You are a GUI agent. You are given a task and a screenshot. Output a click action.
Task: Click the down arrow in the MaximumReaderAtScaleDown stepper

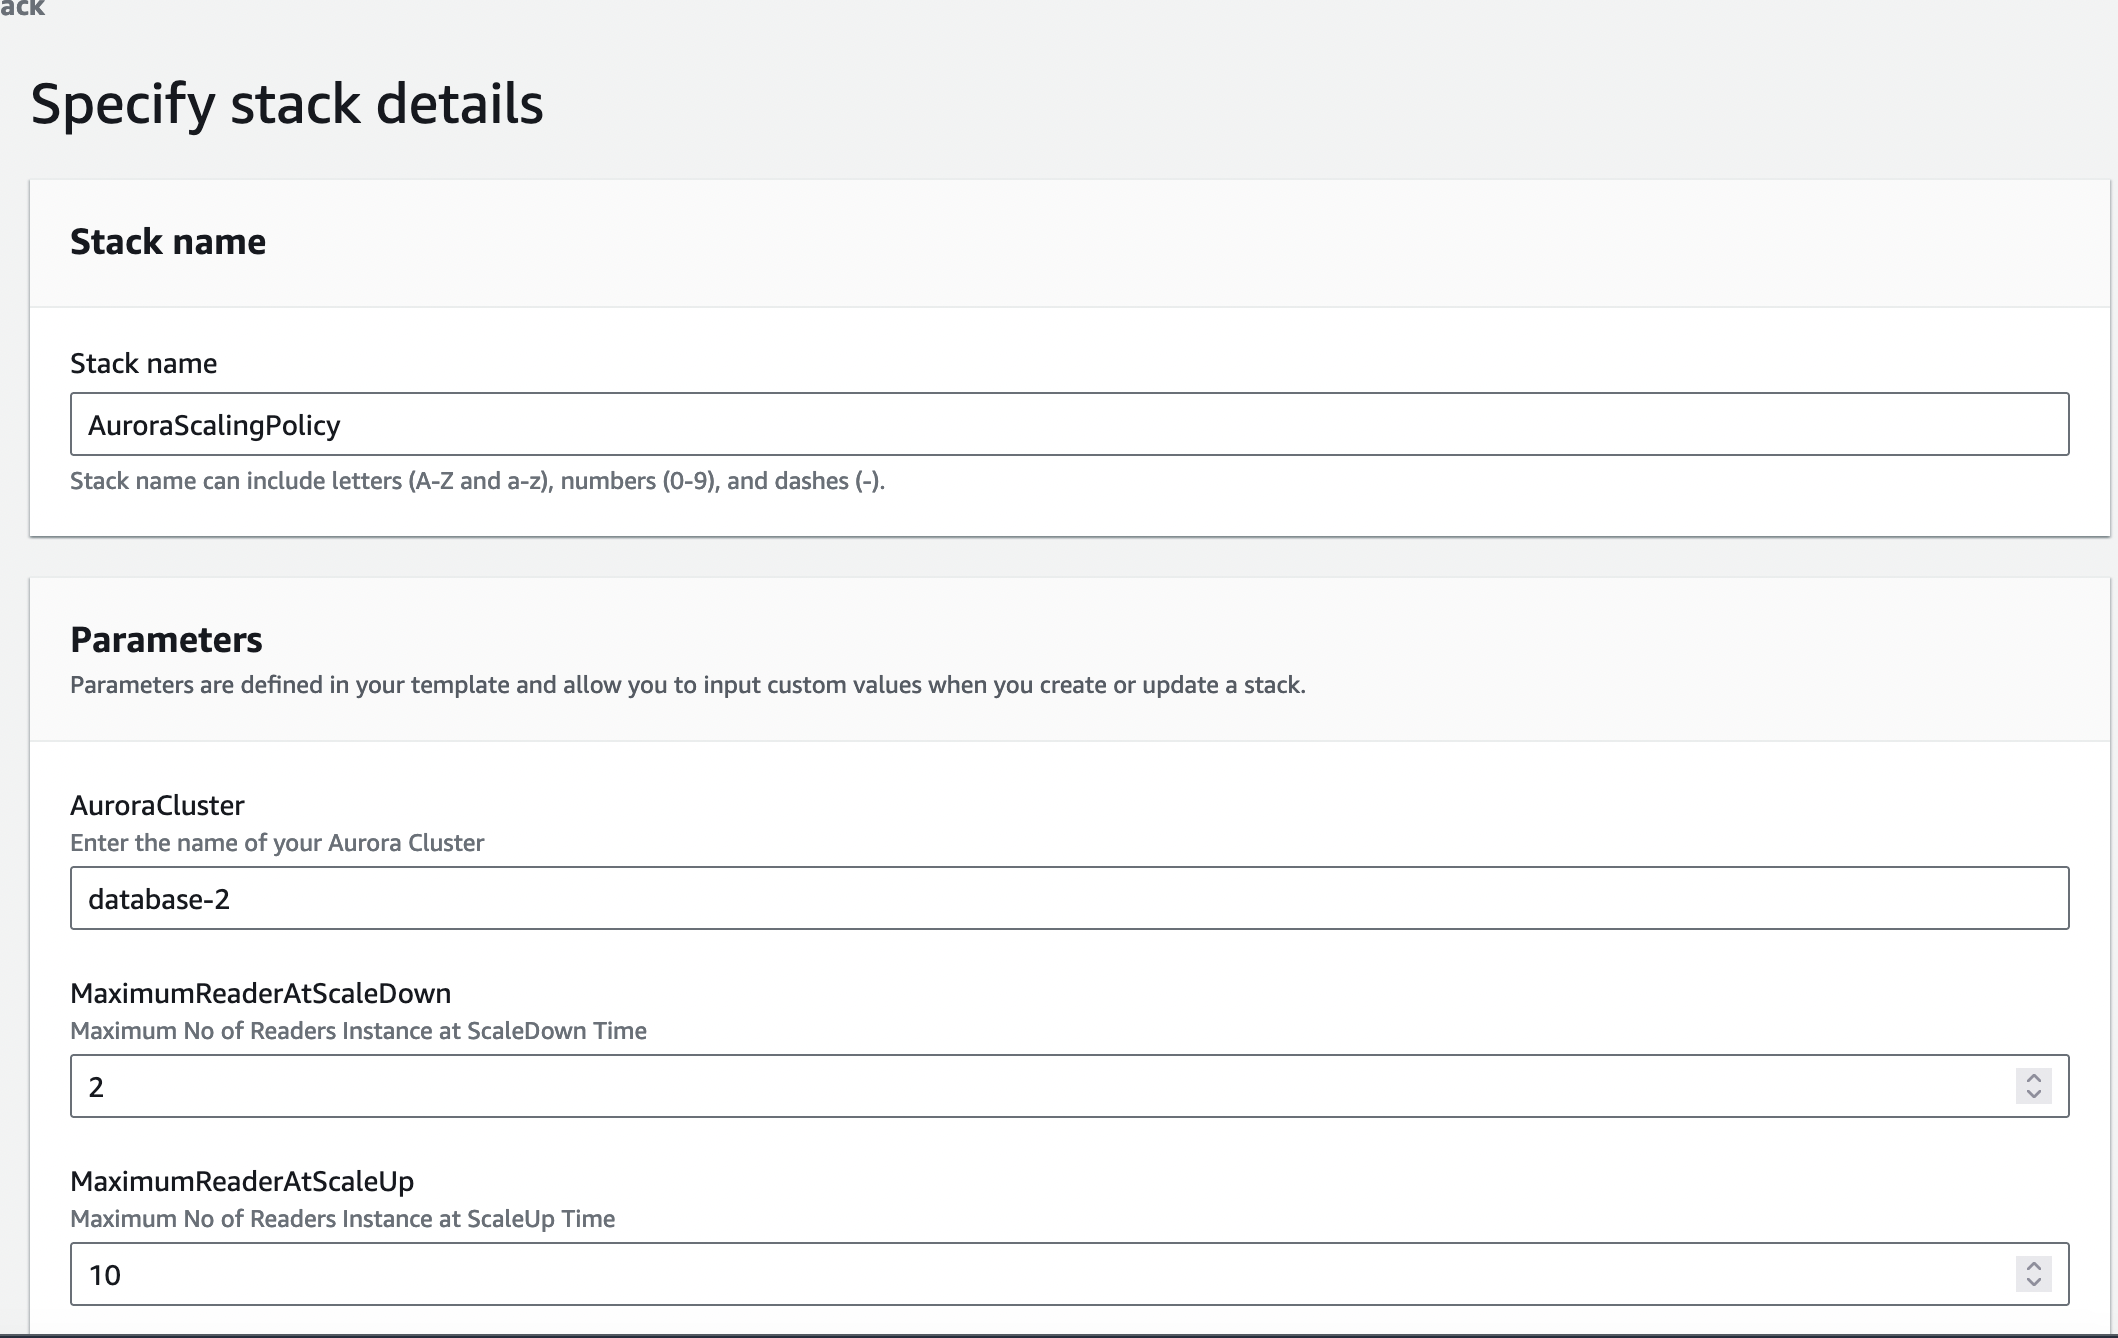coord(2033,1094)
